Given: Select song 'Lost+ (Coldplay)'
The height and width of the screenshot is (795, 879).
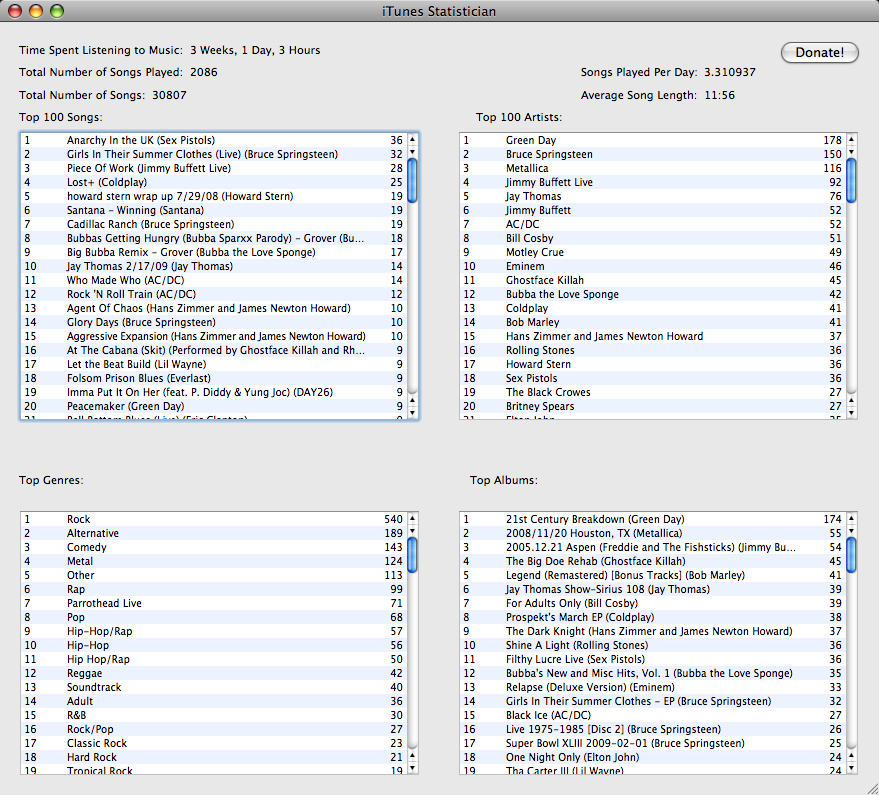Looking at the screenshot, I should coord(214,182).
